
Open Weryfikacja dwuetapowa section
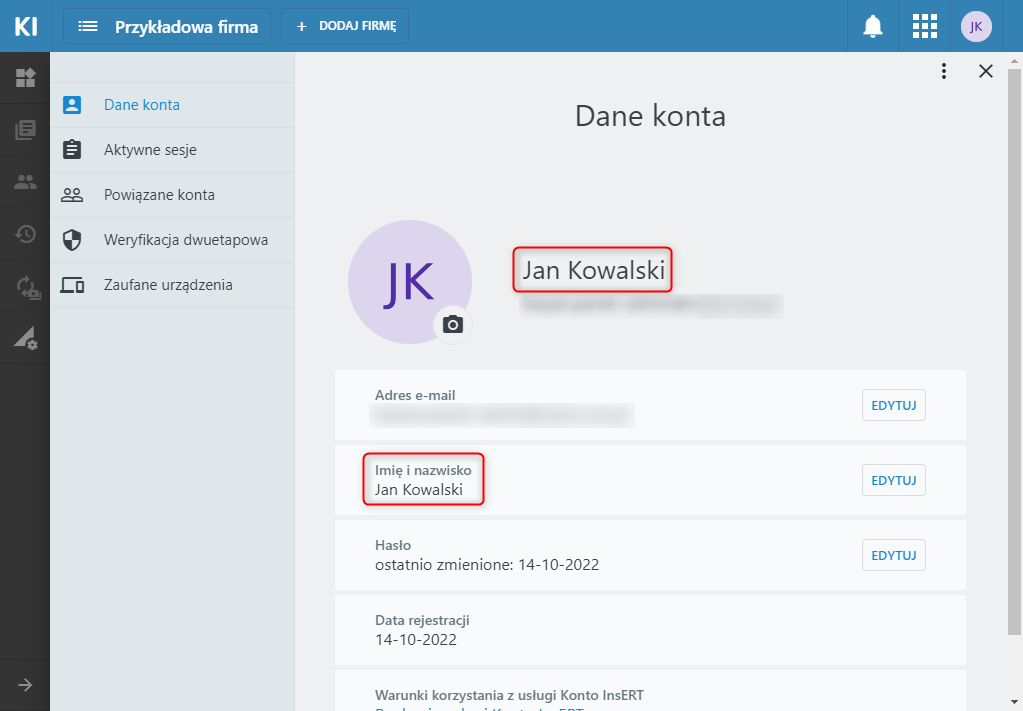(172, 240)
